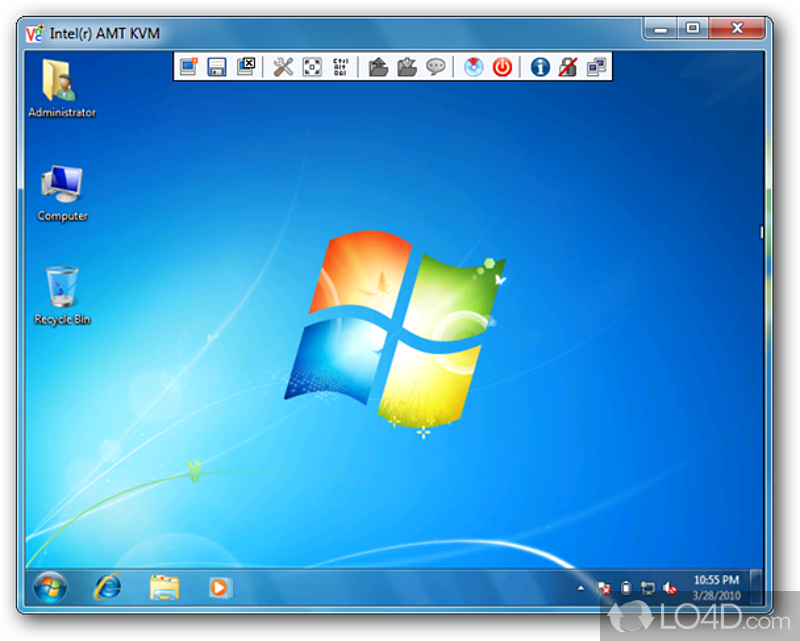Open connection options wrench-and-screwdriver icon
The width and height of the screenshot is (800, 641).
pyautogui.click(x=283, y=67)
